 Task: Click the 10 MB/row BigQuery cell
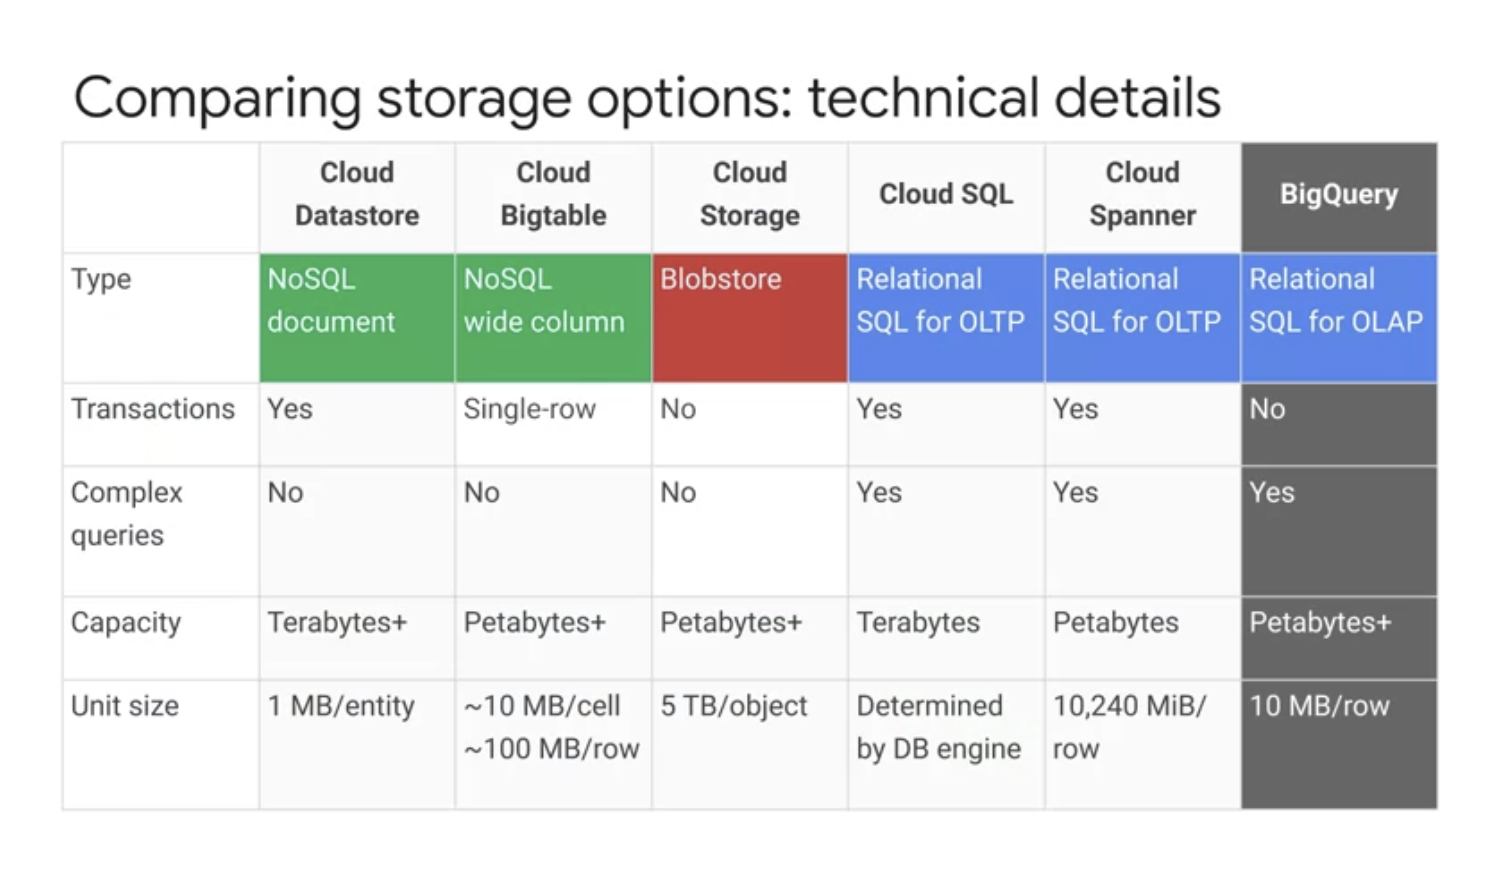click(1339, 745)
